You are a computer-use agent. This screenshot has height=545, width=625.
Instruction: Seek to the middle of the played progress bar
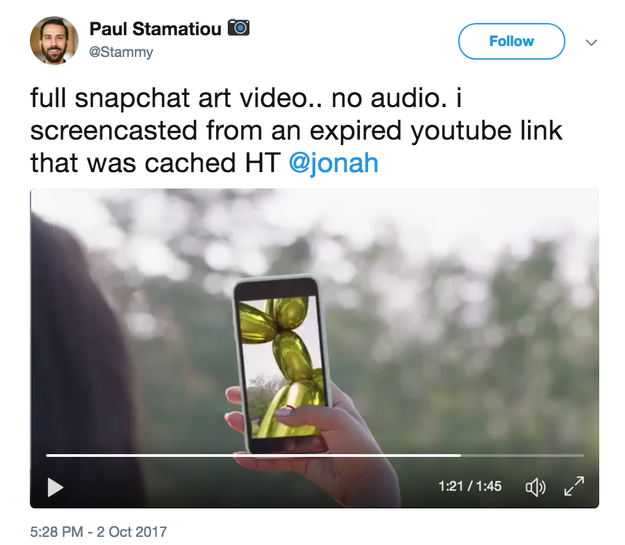click(x=254, y=455)
